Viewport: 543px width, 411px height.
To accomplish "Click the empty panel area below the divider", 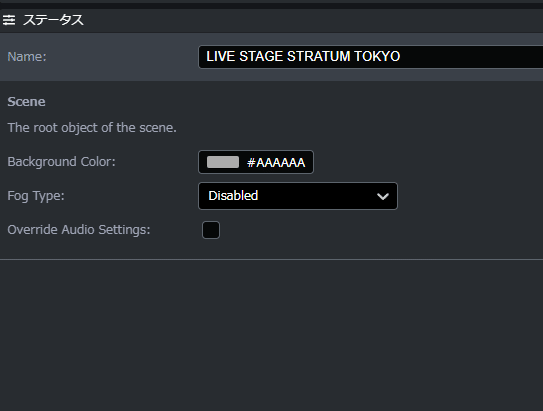I will [x=272, y=335].
